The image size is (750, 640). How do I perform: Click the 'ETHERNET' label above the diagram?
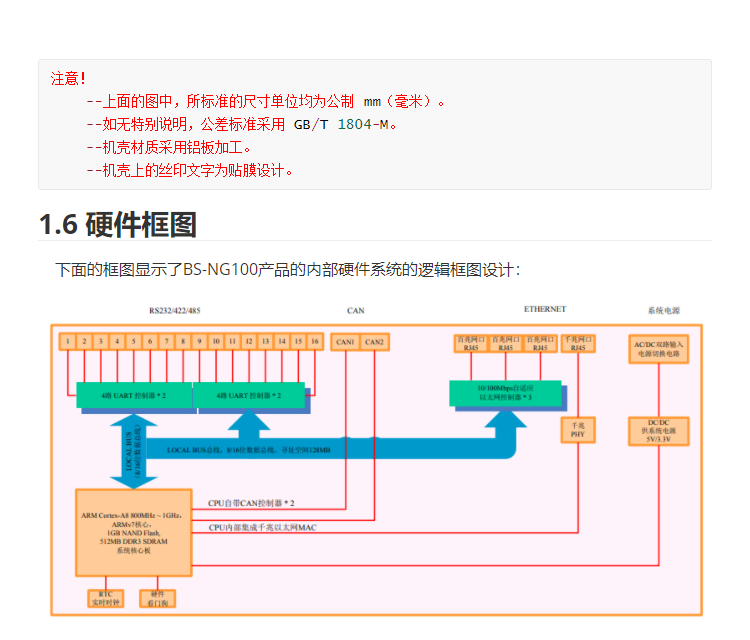(x=545, y=309)
